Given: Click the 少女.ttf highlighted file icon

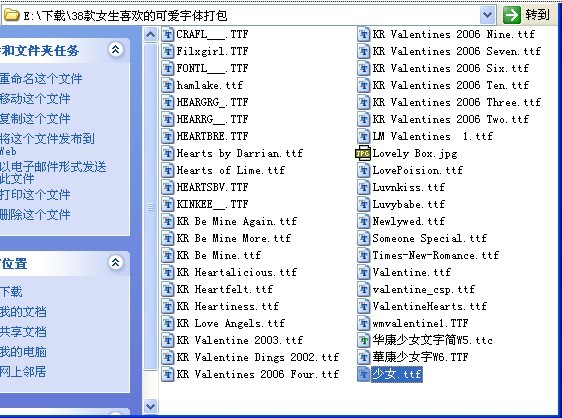Looking at the screenshot, I should click(x=363, y=374).
